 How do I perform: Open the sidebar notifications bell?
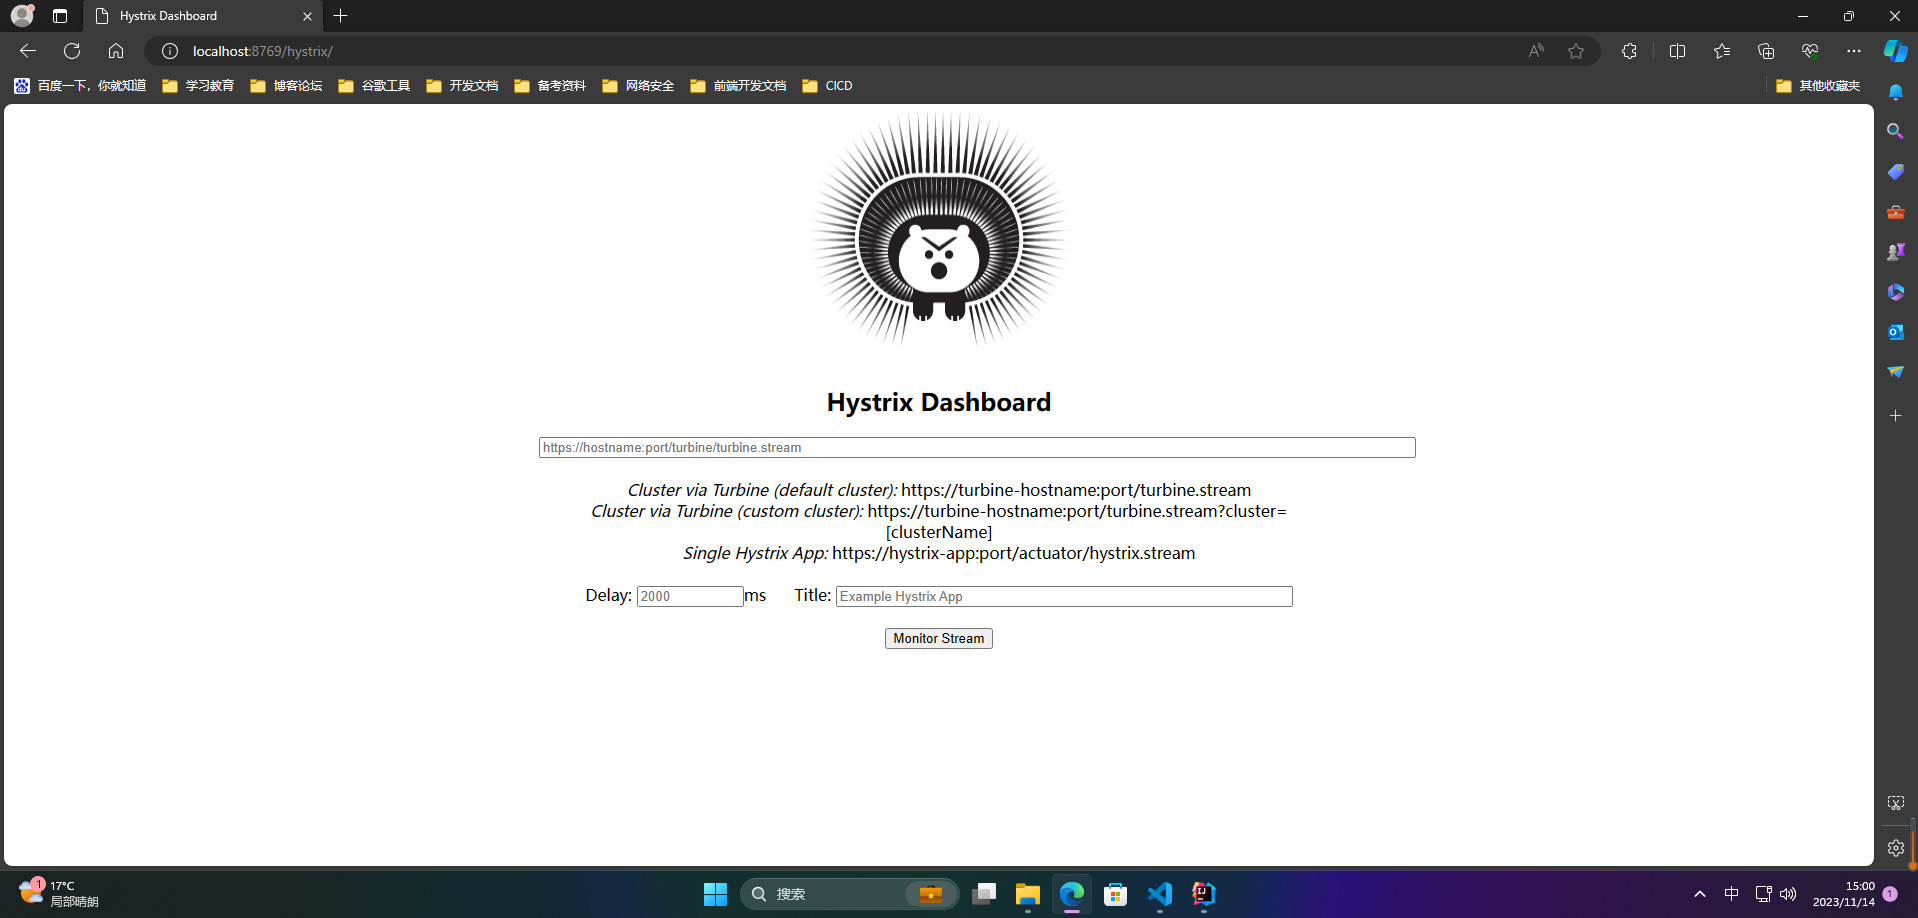[x=1895, y=92]
